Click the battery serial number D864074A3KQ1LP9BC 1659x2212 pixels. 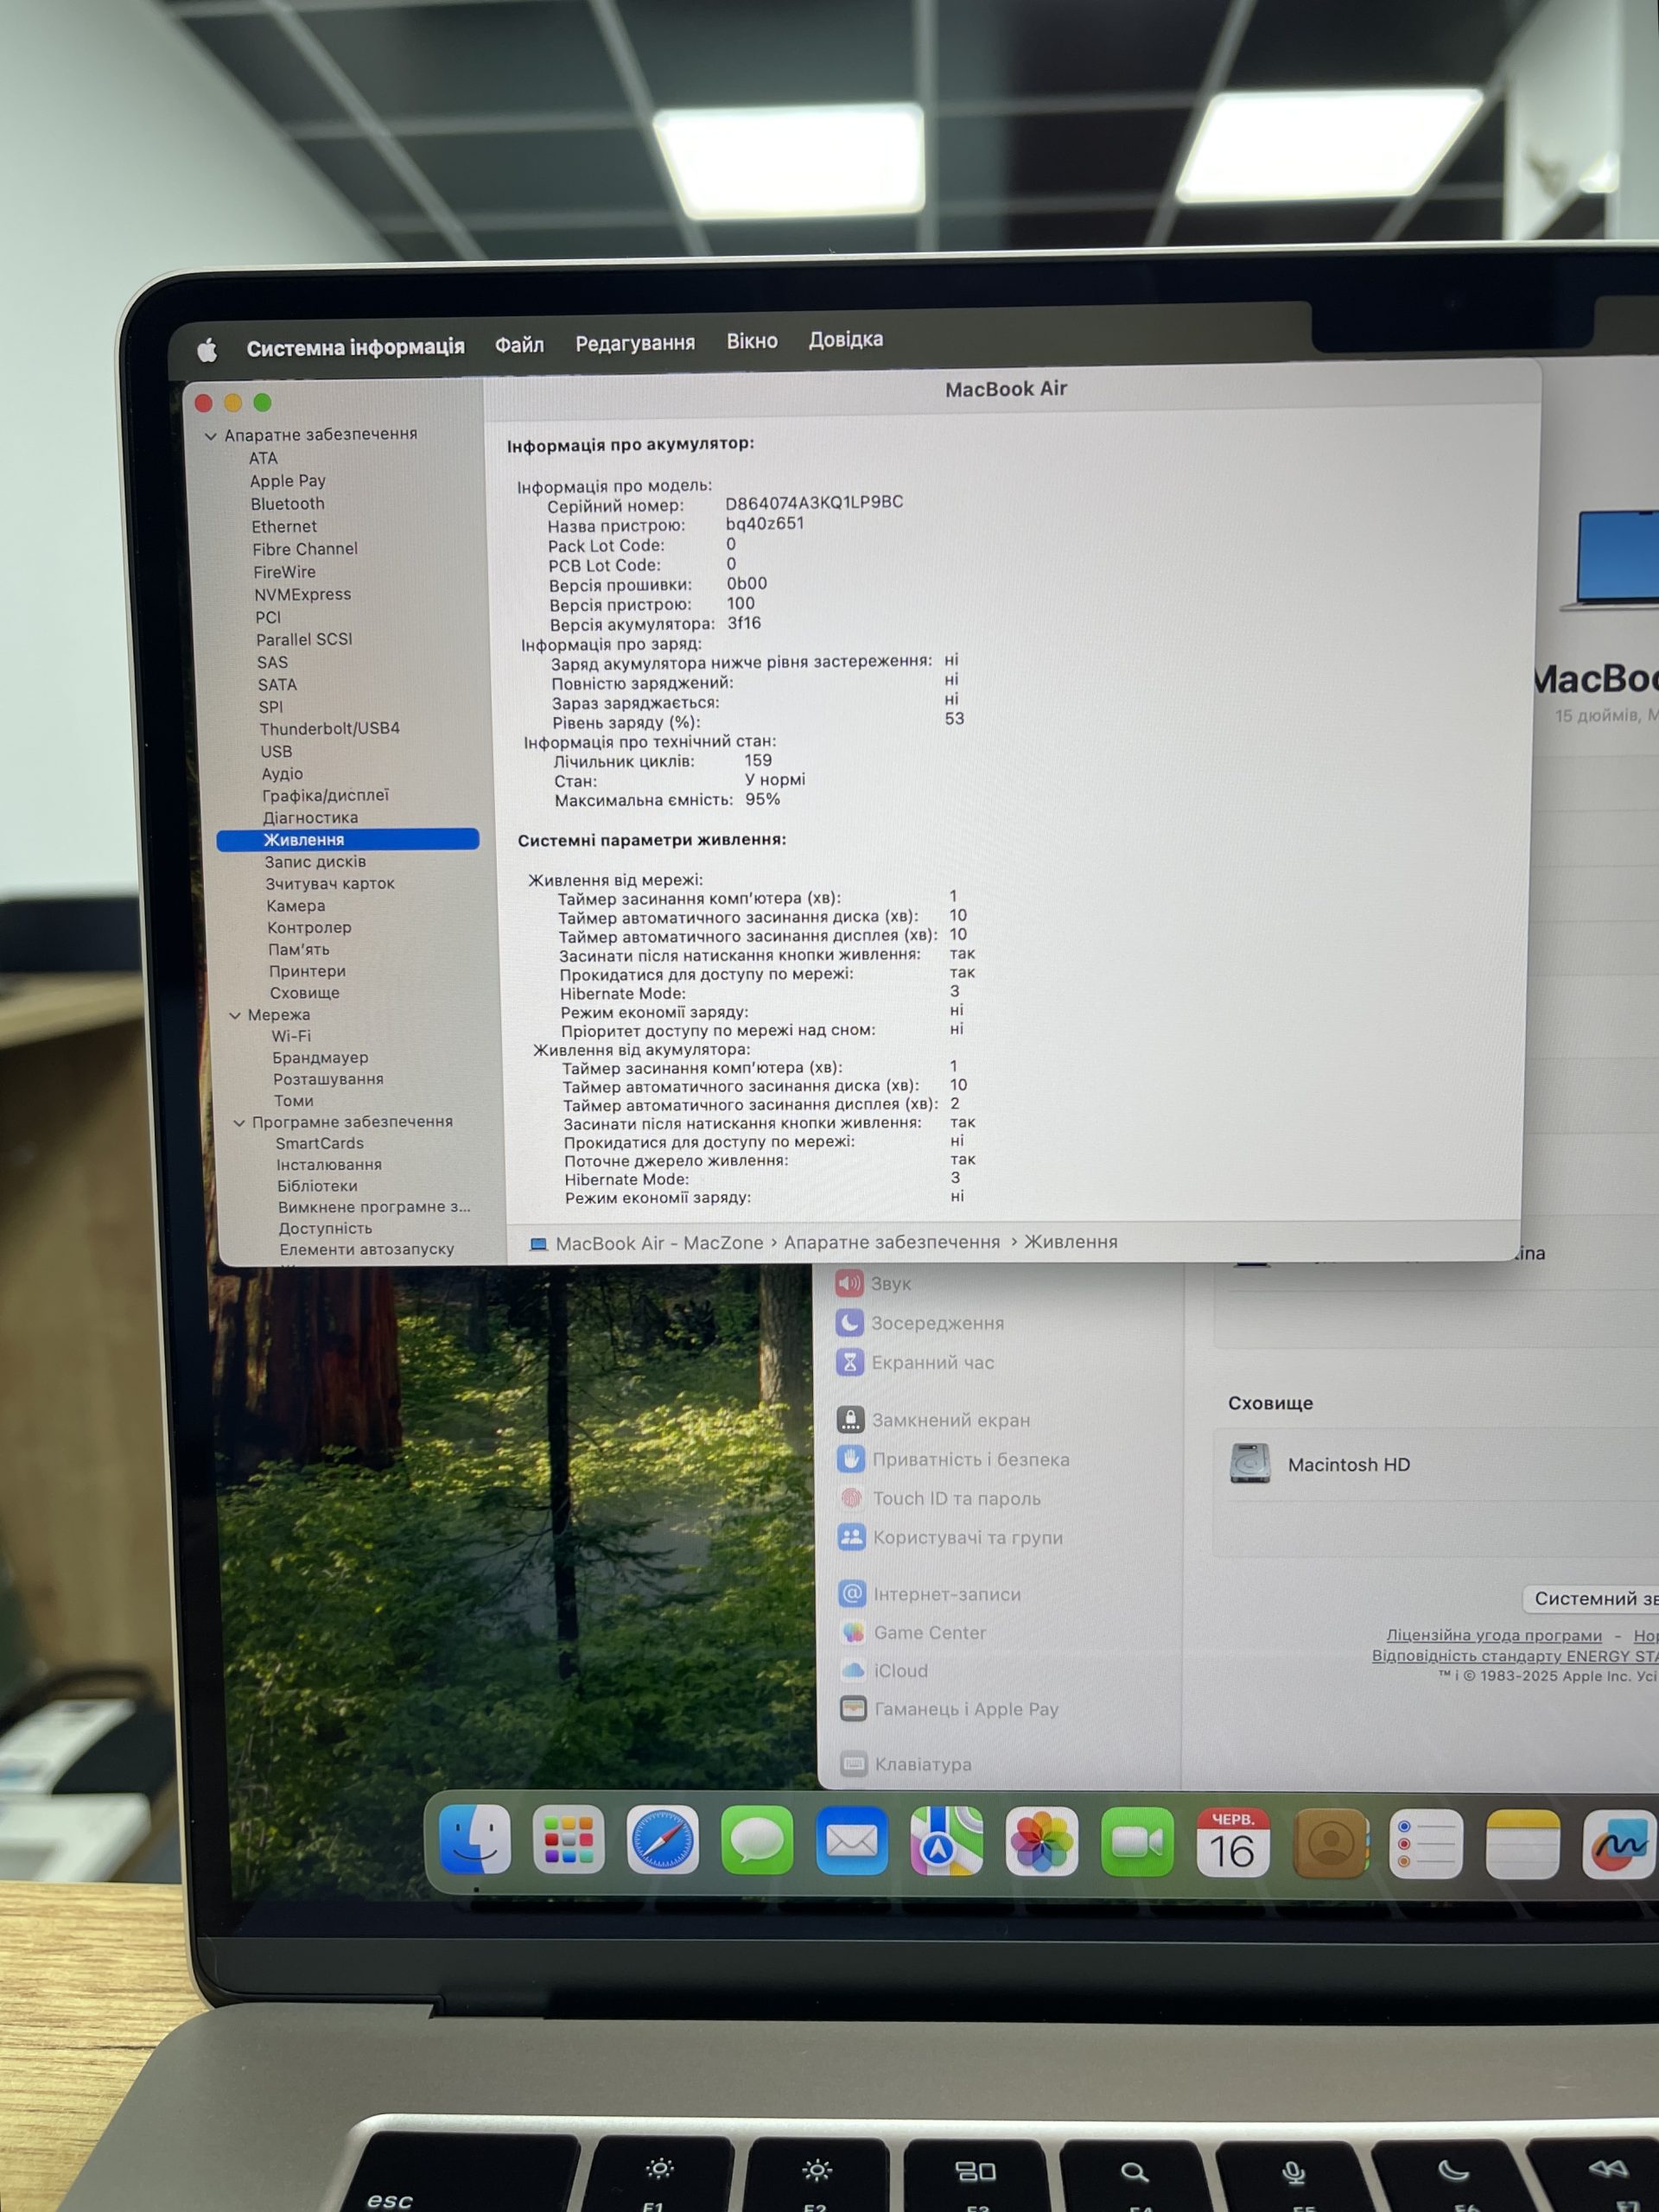pyautogui.click(x=814, y=502)
